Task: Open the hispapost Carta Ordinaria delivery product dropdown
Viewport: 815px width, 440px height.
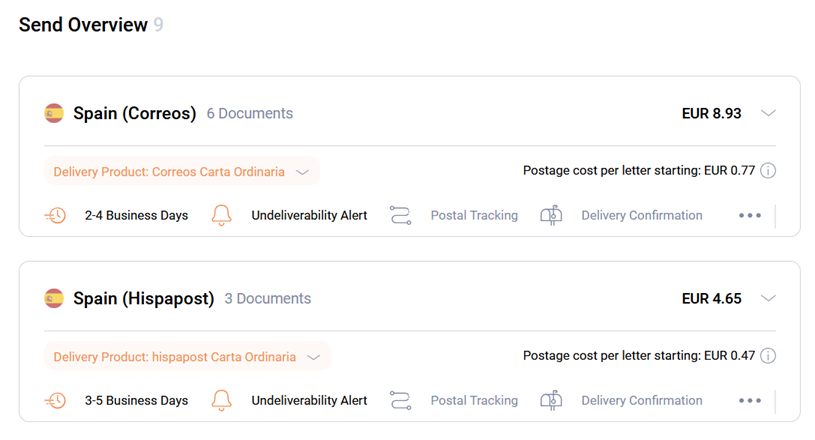Action: pyautogui.click(x=188, y=356)
